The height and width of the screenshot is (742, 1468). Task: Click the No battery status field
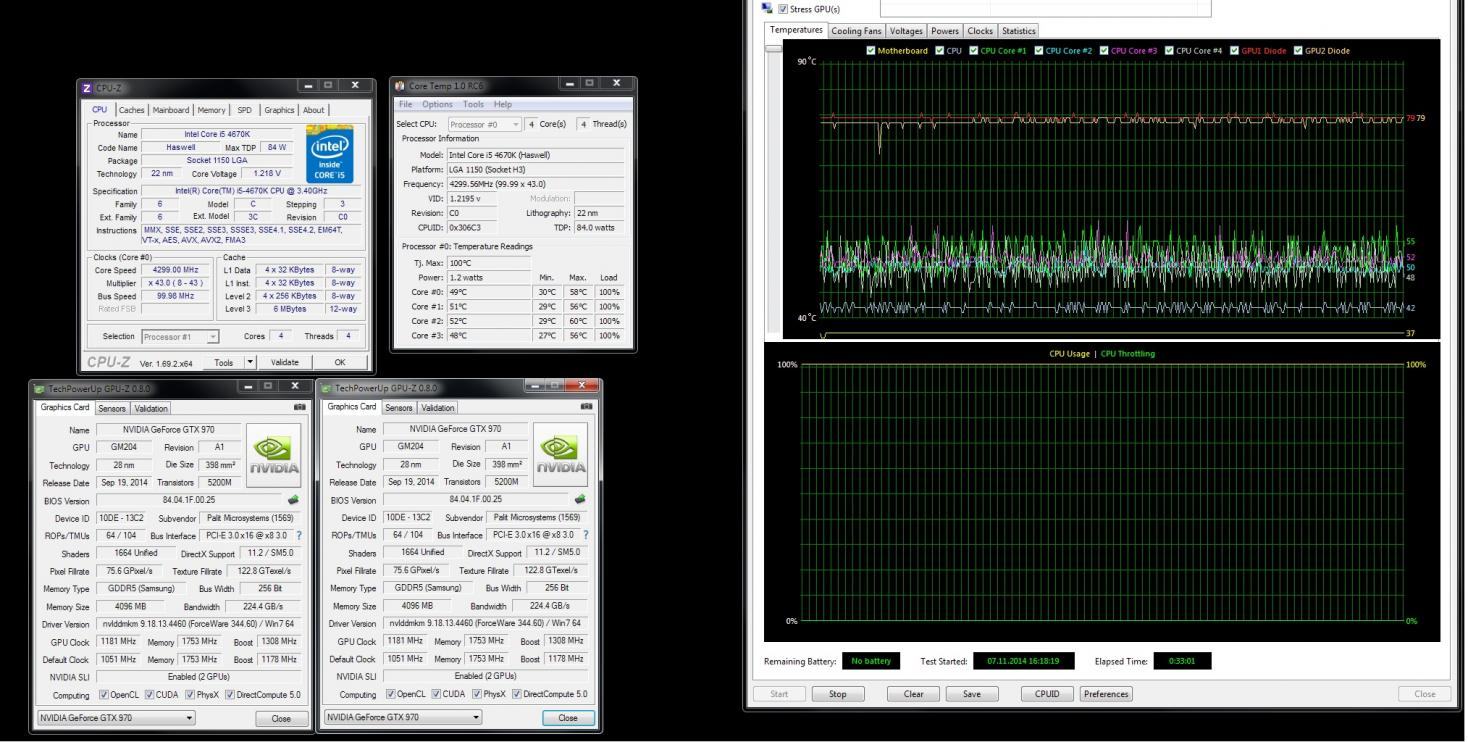click(870, 660)
